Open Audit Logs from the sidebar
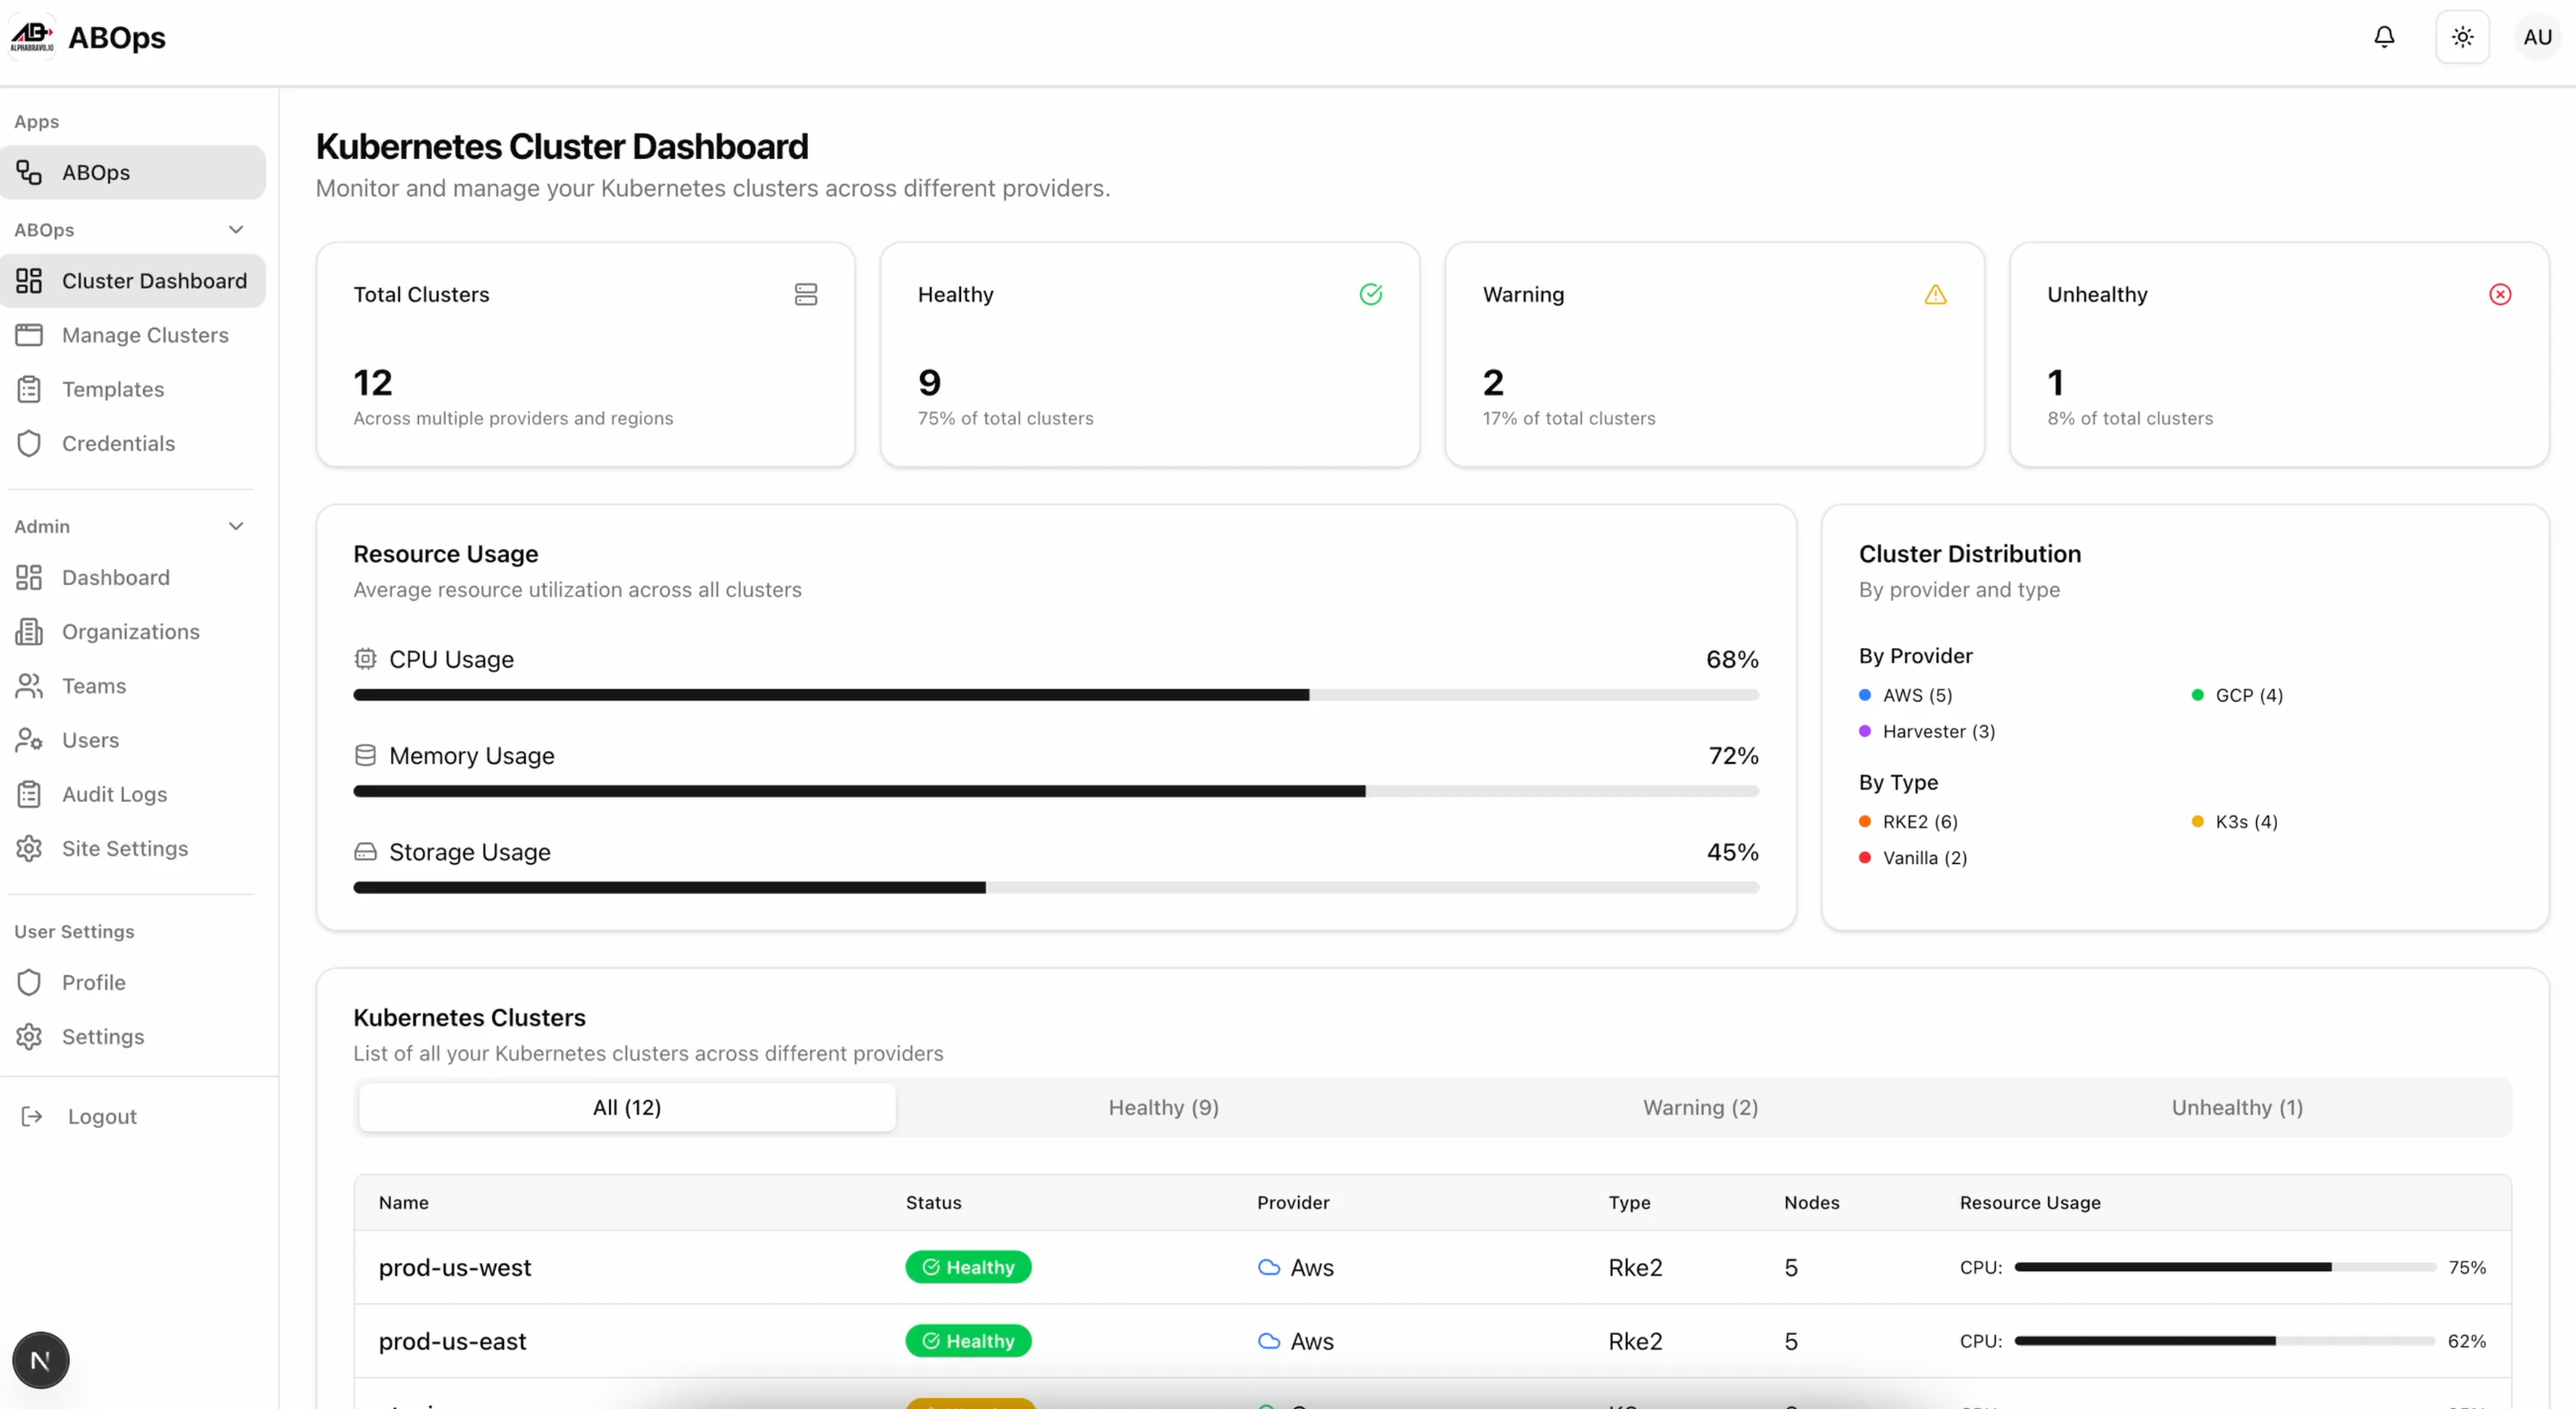Image resolution: width=2576 pixels, height=1409 pixels. [x=113, y=794]
